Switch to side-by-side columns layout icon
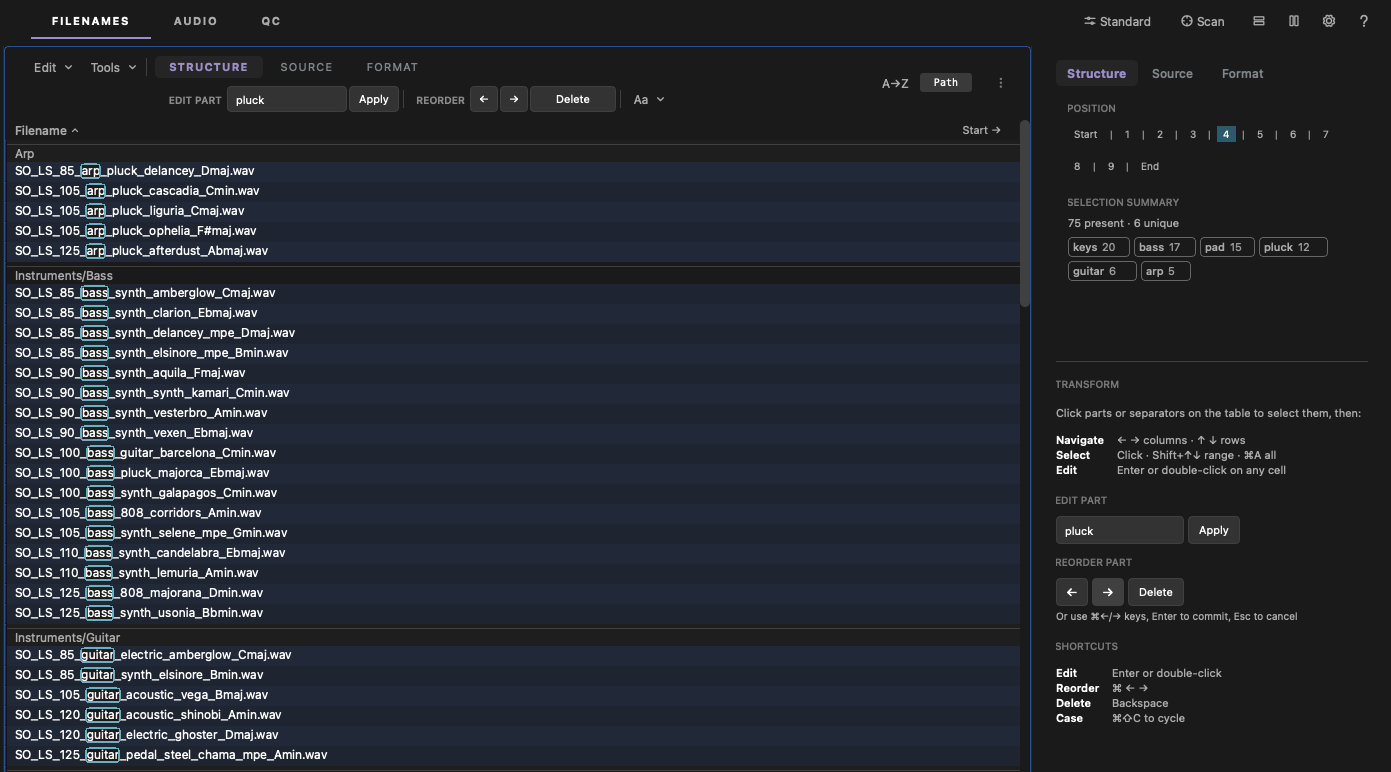Viewport: 1391px width, 772px height. [x=1294, y=21]
